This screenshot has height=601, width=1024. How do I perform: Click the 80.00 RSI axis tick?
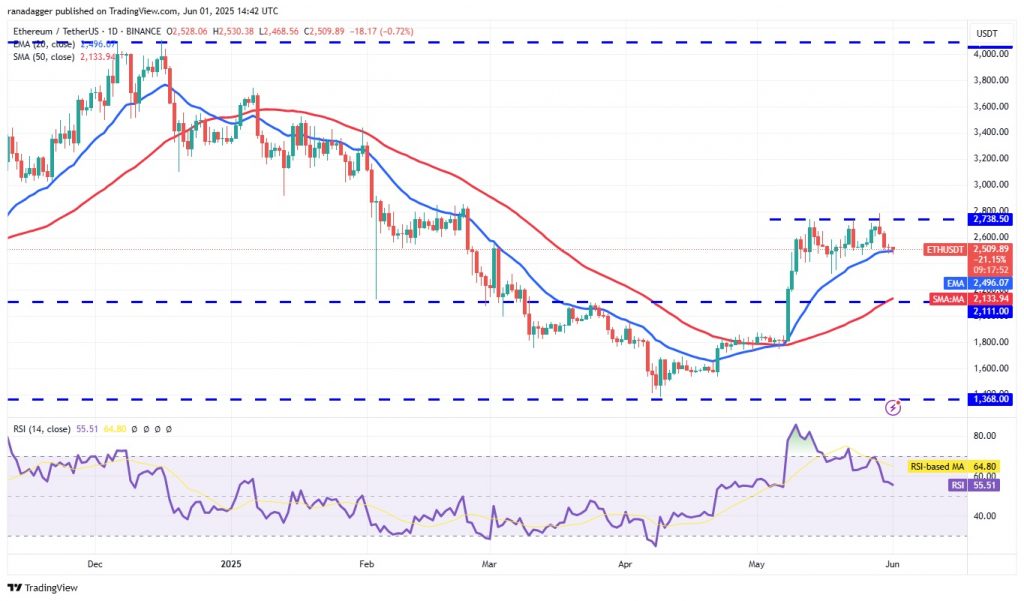click(985, 436)
